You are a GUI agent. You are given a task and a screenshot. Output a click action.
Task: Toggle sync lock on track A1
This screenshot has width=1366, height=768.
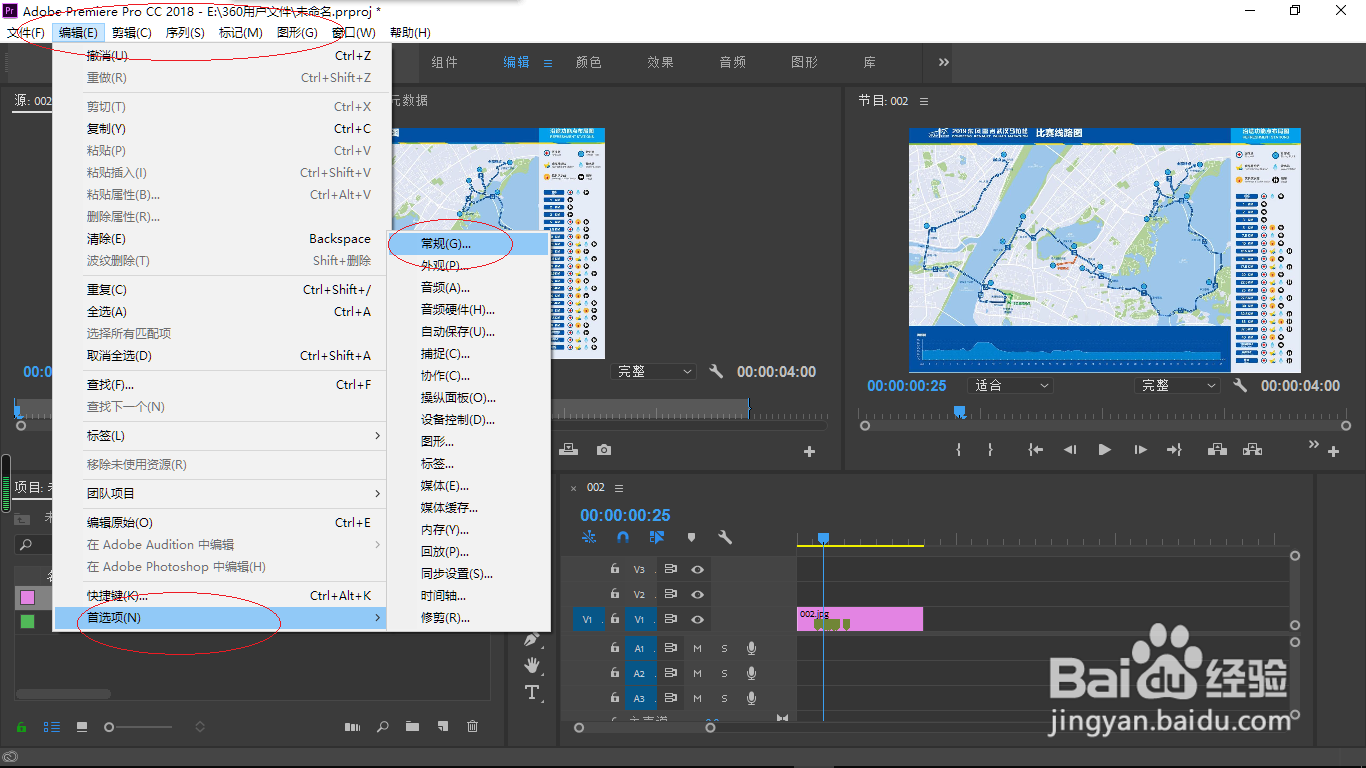671,648
